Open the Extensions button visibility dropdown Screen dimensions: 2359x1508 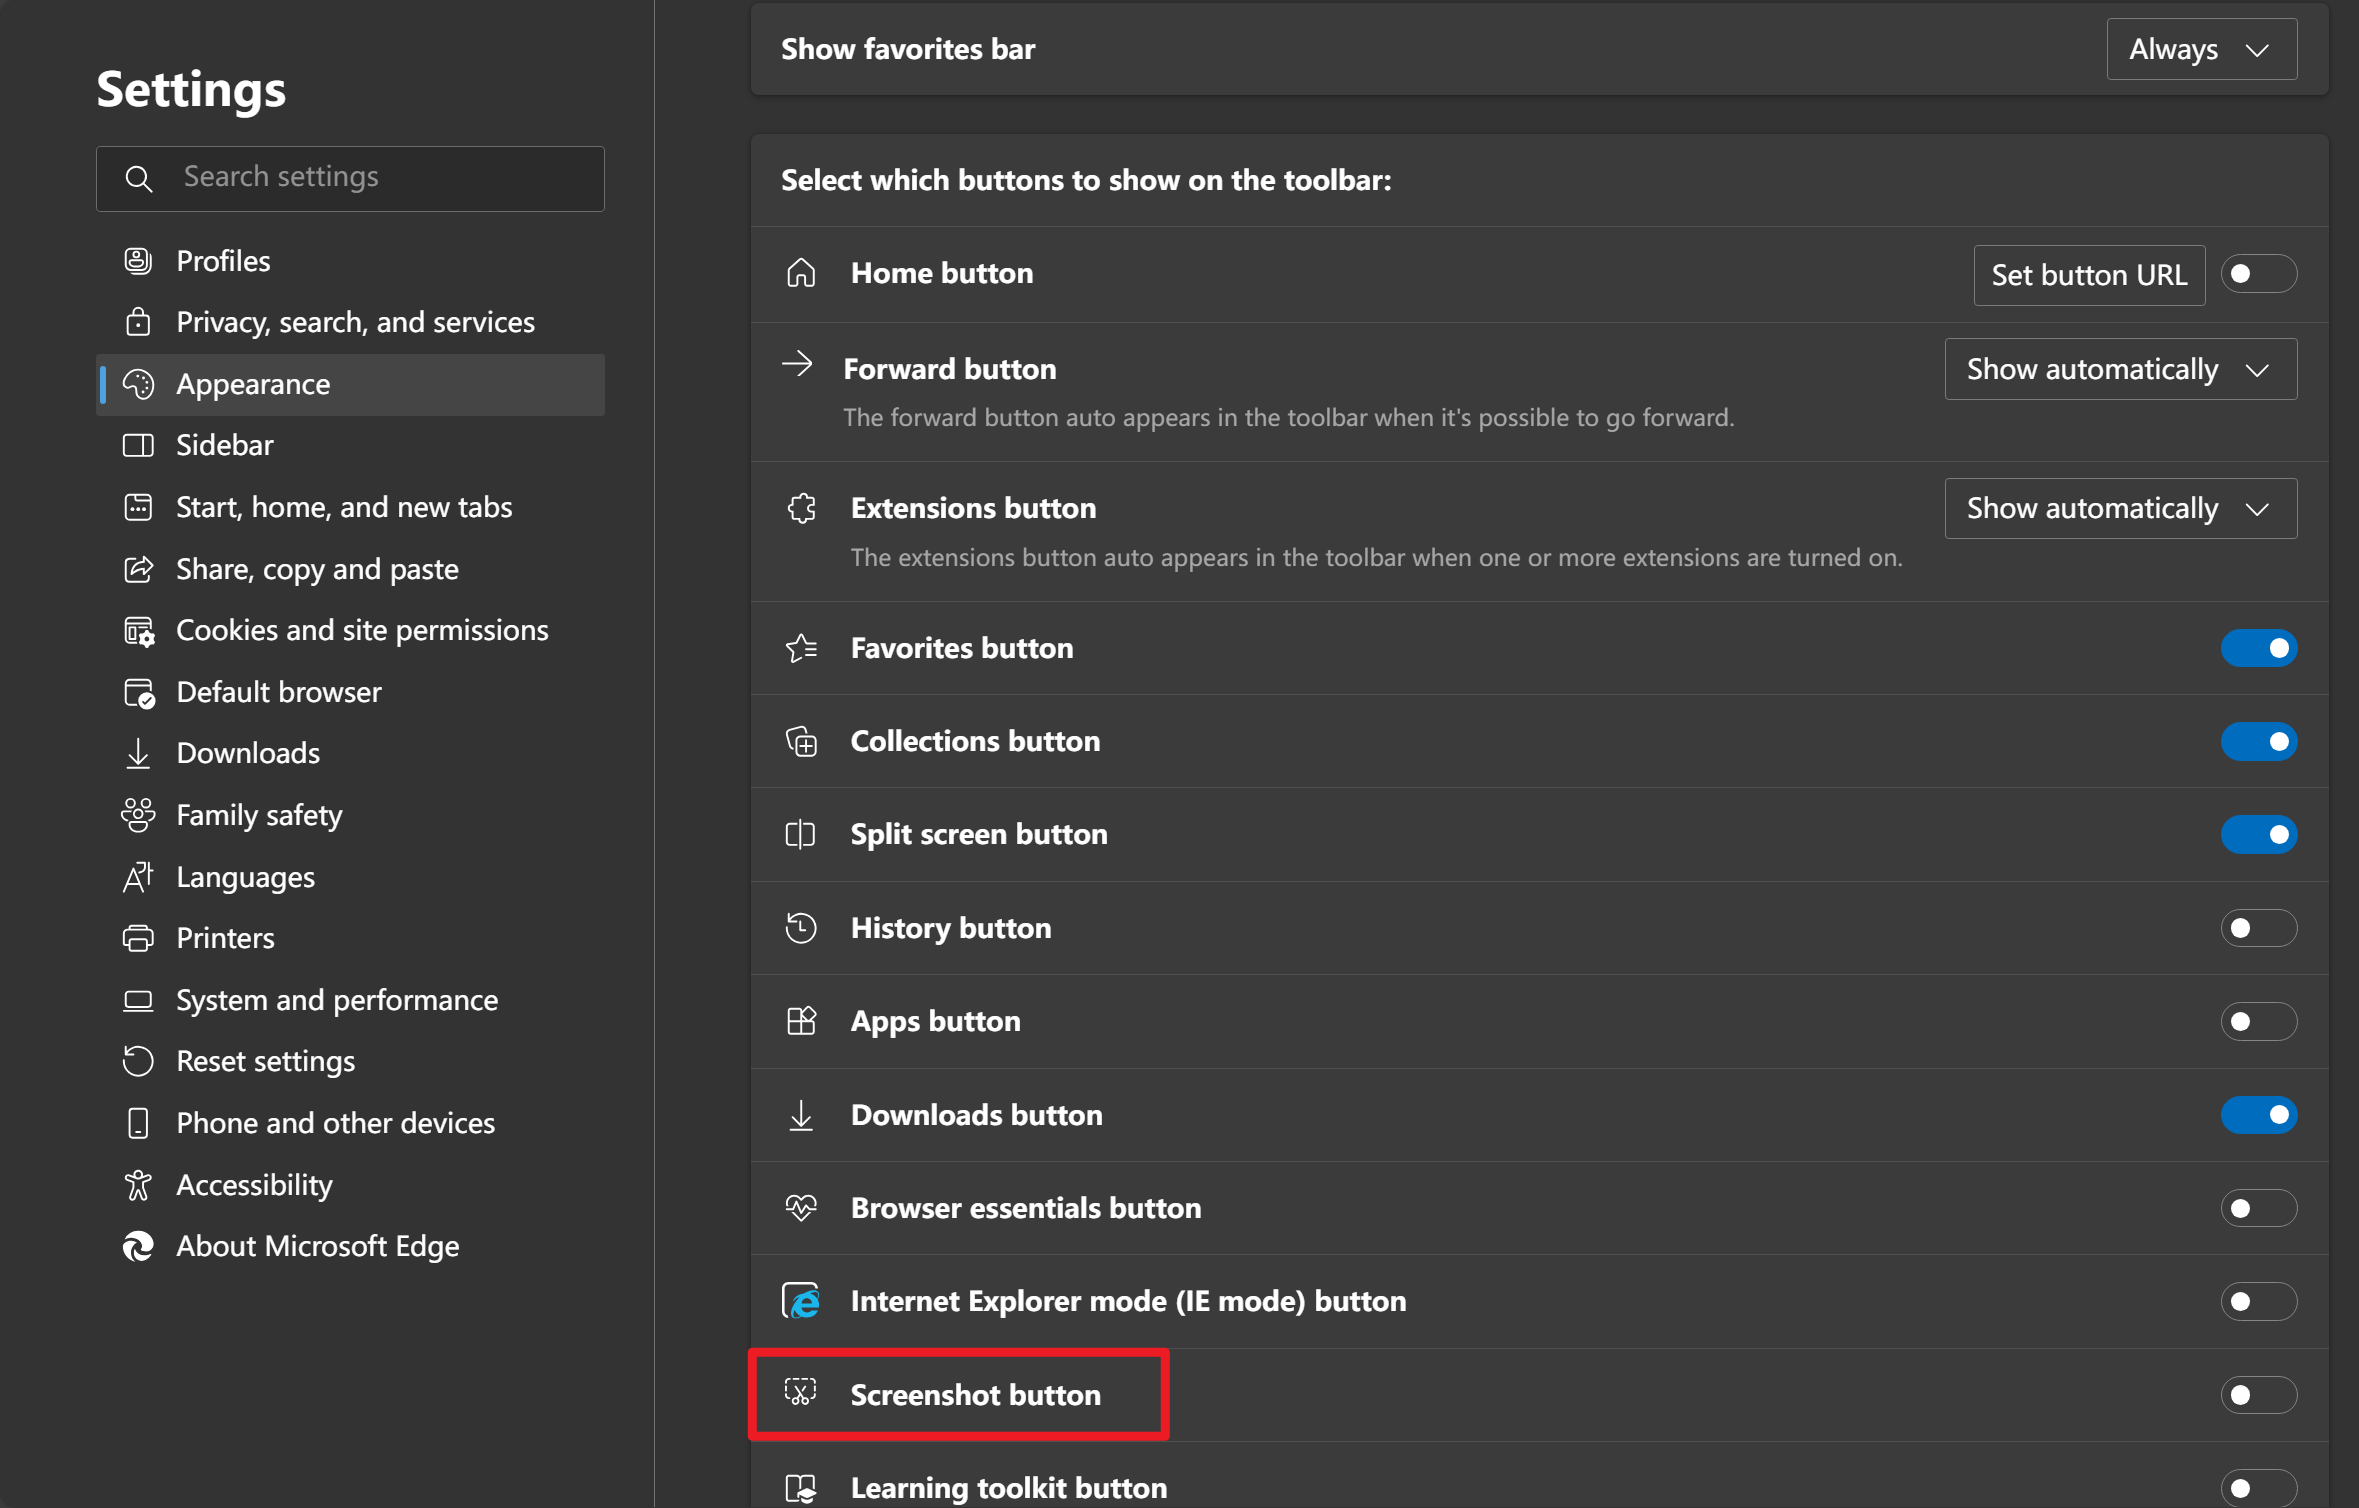pos(2119,508)
